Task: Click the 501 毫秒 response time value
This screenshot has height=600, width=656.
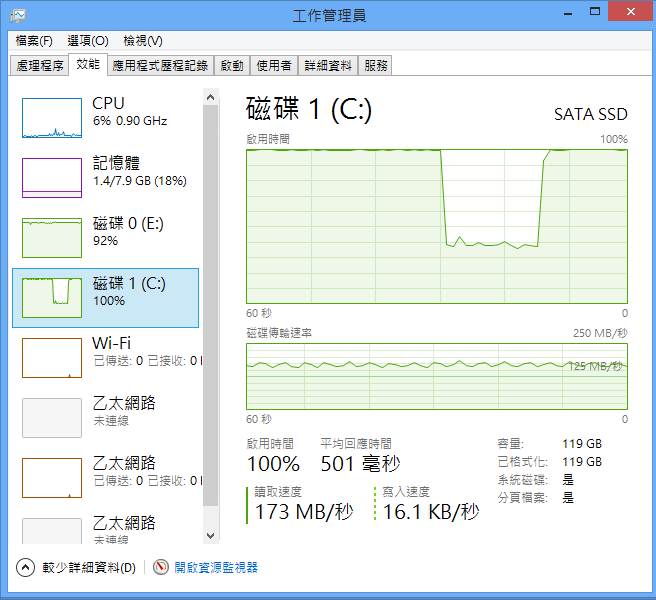Action: pyautogui.click(x=361, y=464)
